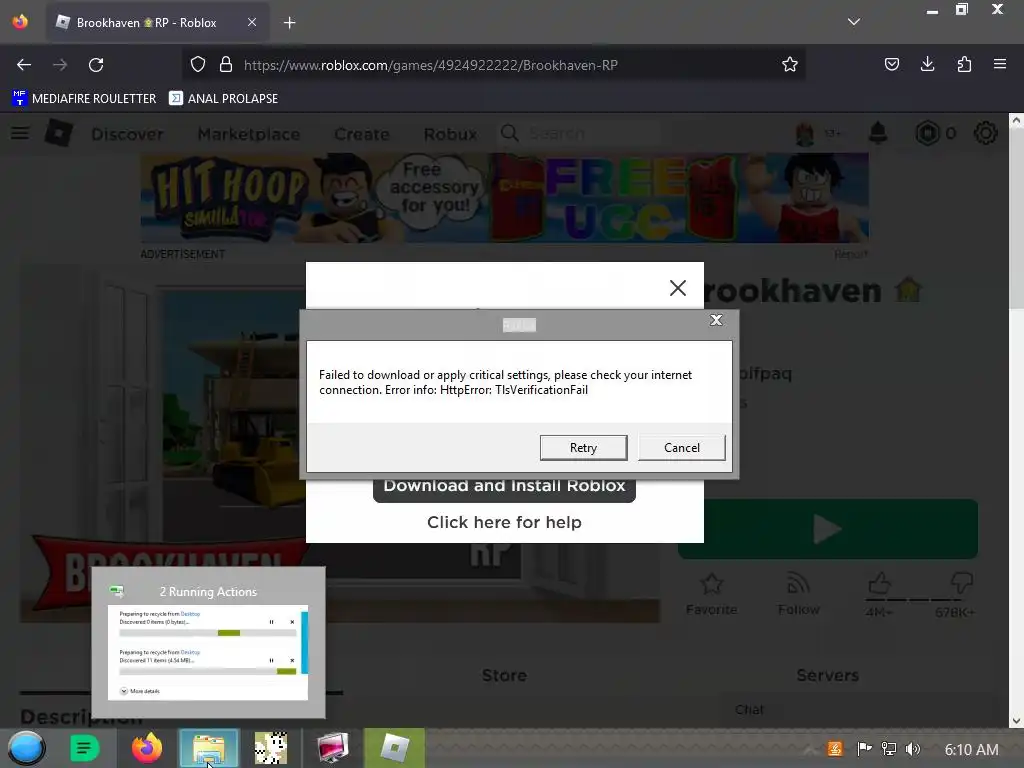The image size is (1024, 768).
Task: Click the orange Java tray icon
Action: click(x=835, y=749)
